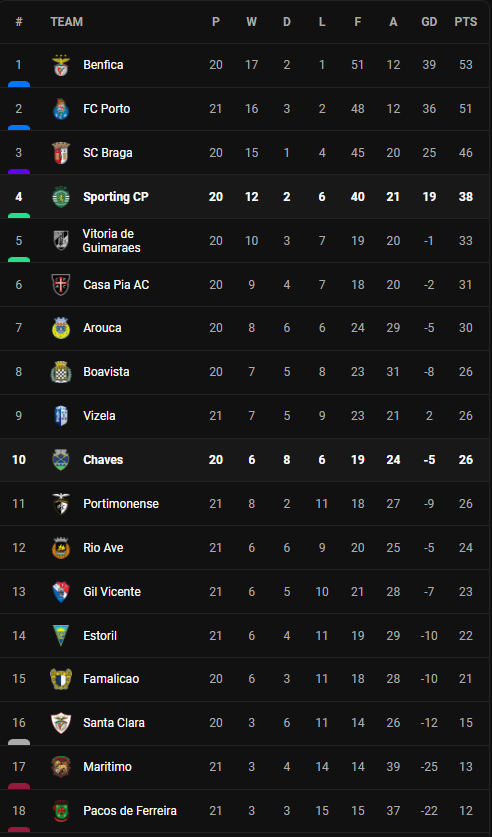Select the Gil Vicente team name
The image size is (492, 837).
[x=112, y=591]
